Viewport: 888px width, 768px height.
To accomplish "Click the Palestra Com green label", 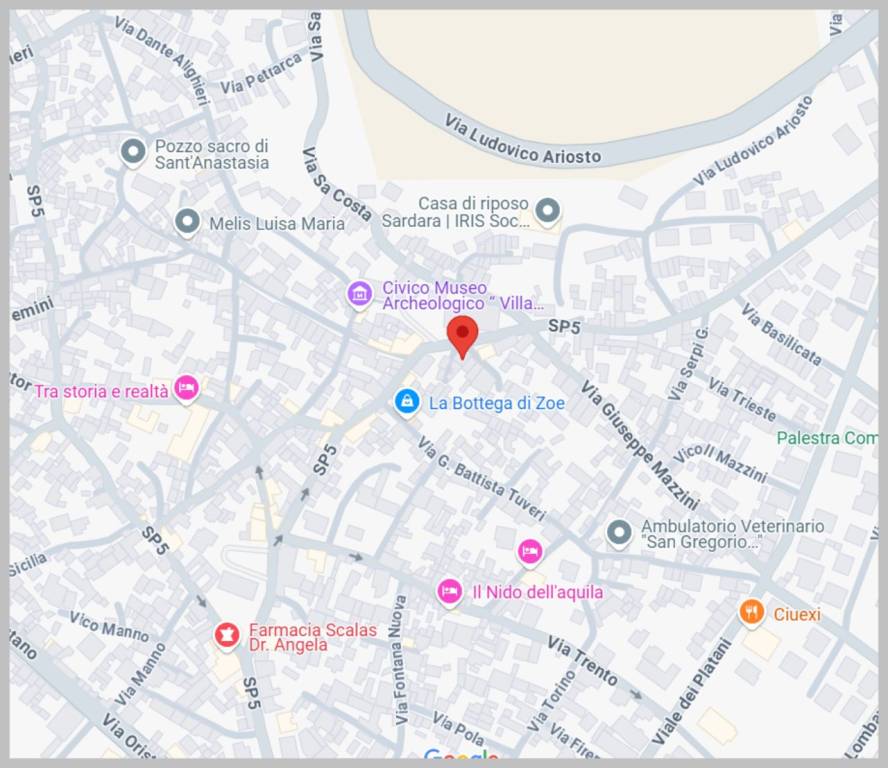I will [827, 438].
